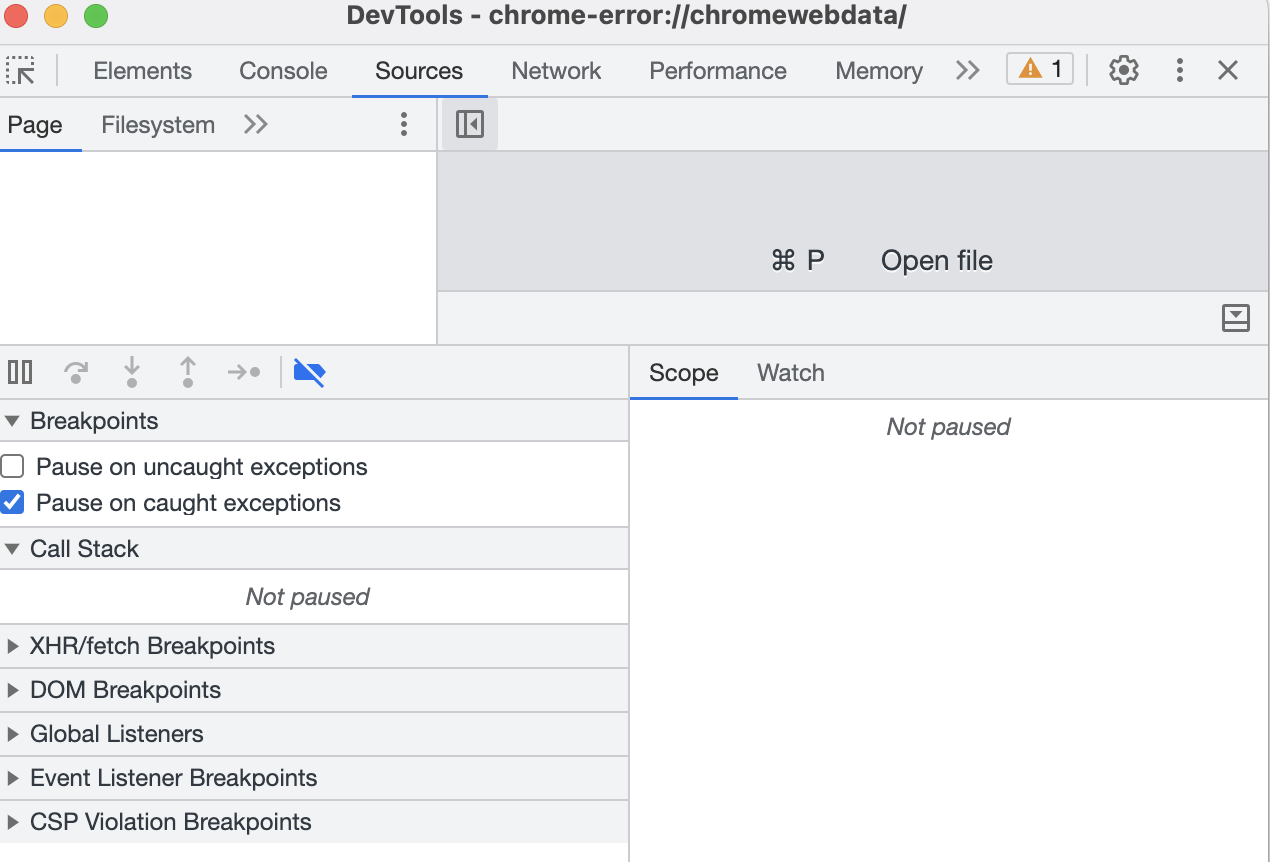Switch to the Console tab

click(283, 71)
